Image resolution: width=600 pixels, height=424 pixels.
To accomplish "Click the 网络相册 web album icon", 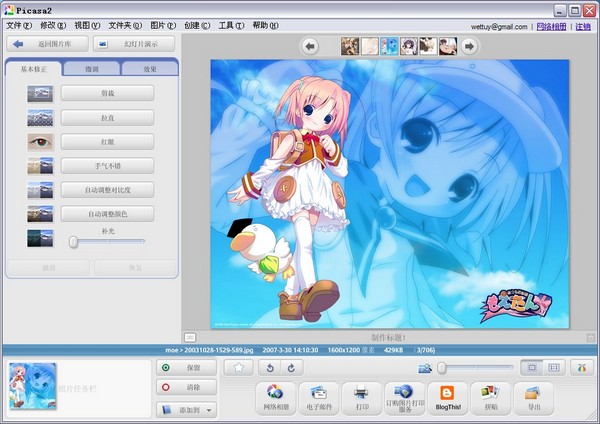I will (275, 397).
